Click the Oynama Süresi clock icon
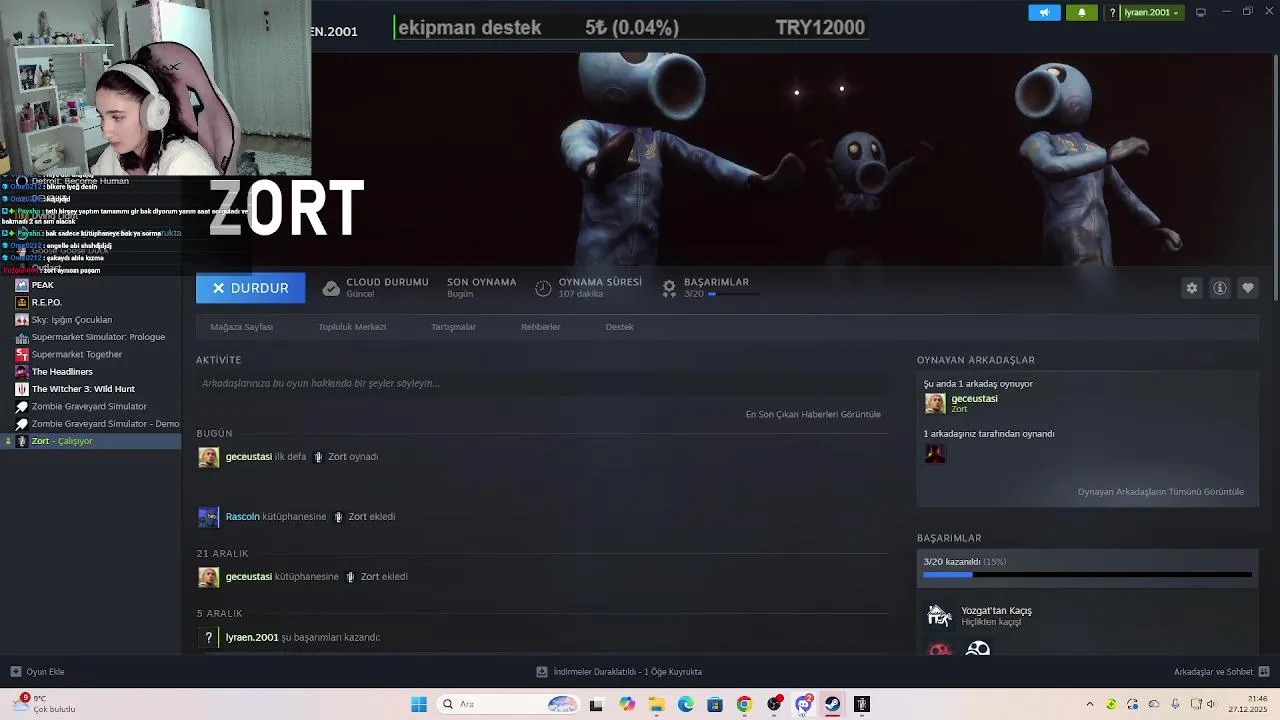Screen dimensions: 1280x720 pyautogui.click(x=543, y=288)
